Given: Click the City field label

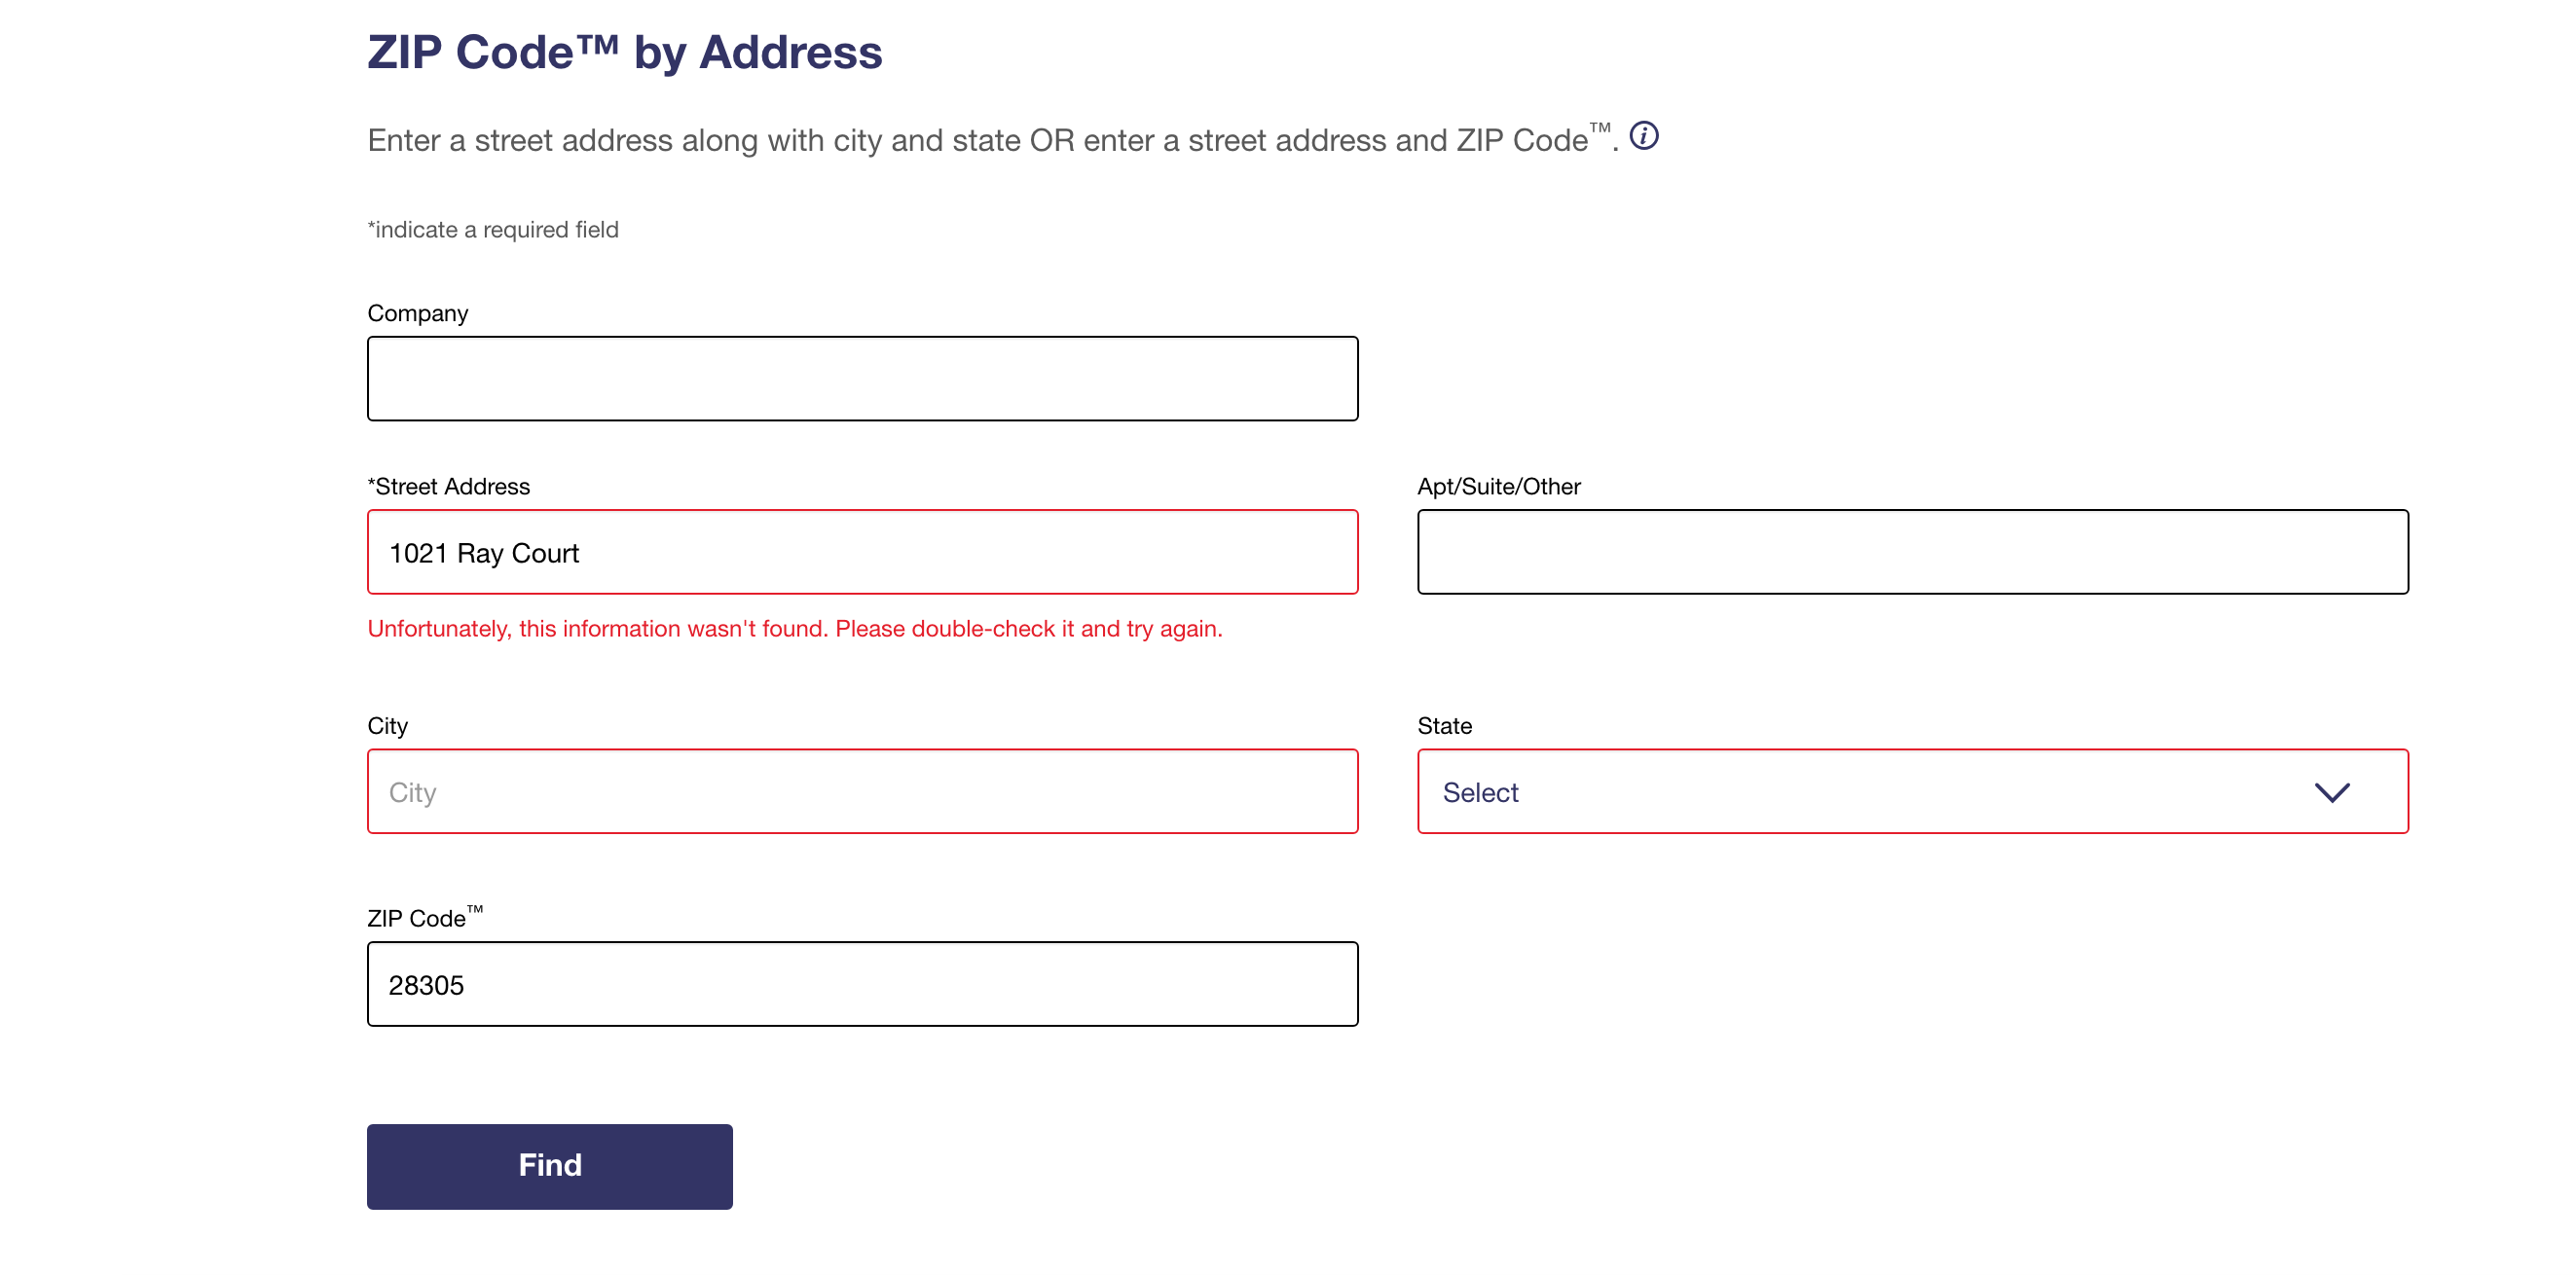Looking at the screenshot, I should click(x=388, y=726).
